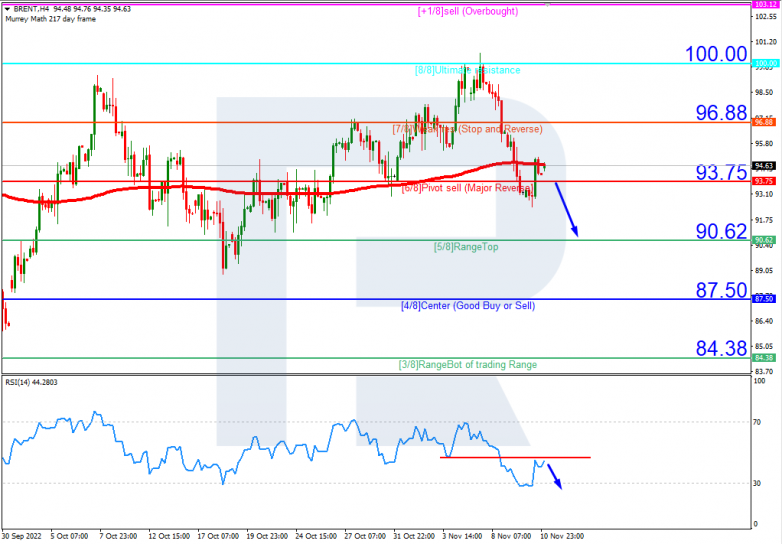This screenshot has width=782, height=544.
Task: Select the 89.05 price scale value
Action: 765,271
